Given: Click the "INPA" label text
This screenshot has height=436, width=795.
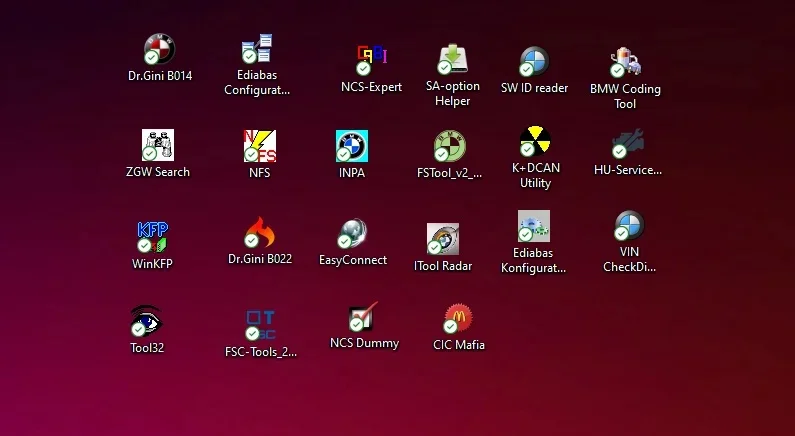Looking at the screenshot, I should pyautogui.click(x=352, y=173).
